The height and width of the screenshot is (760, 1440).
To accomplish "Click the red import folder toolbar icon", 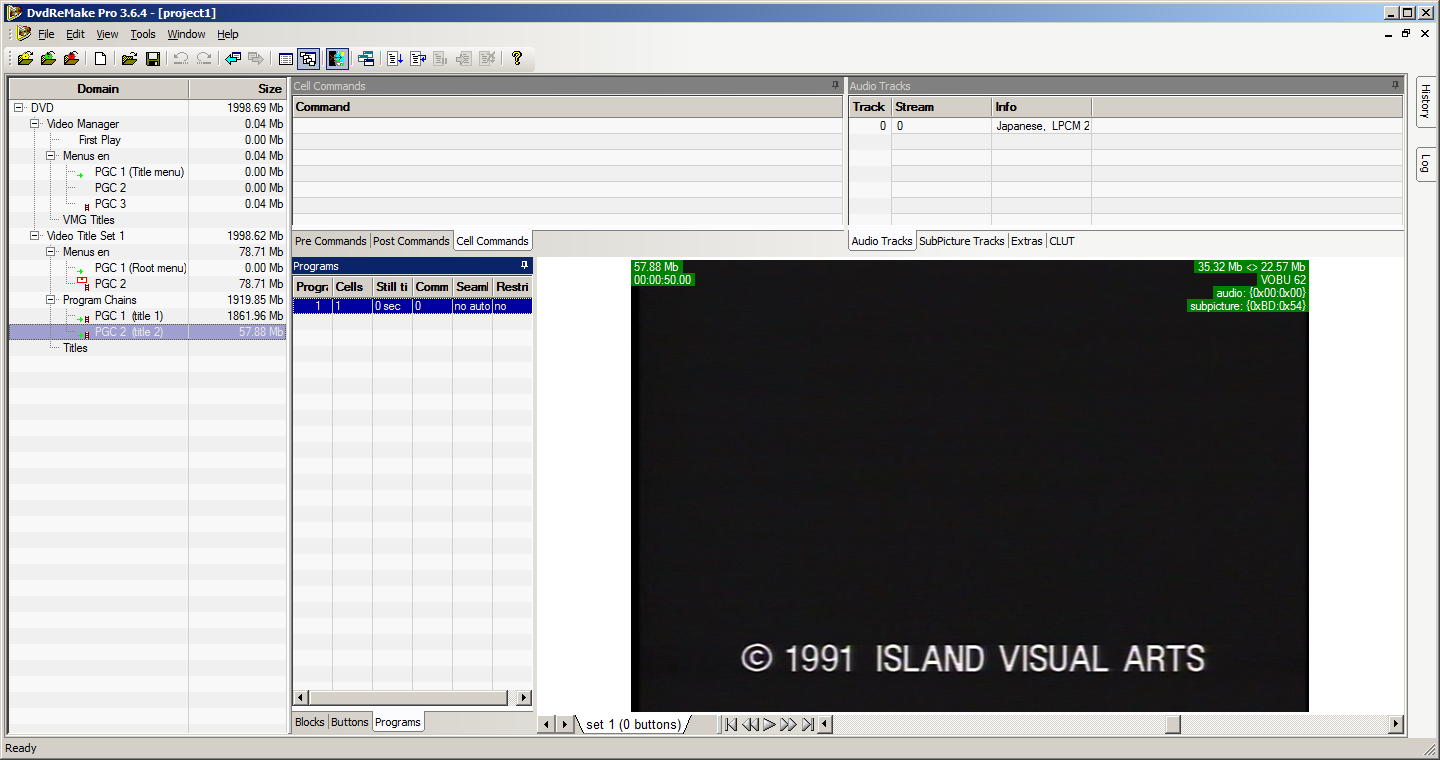I will pos(71,58).
